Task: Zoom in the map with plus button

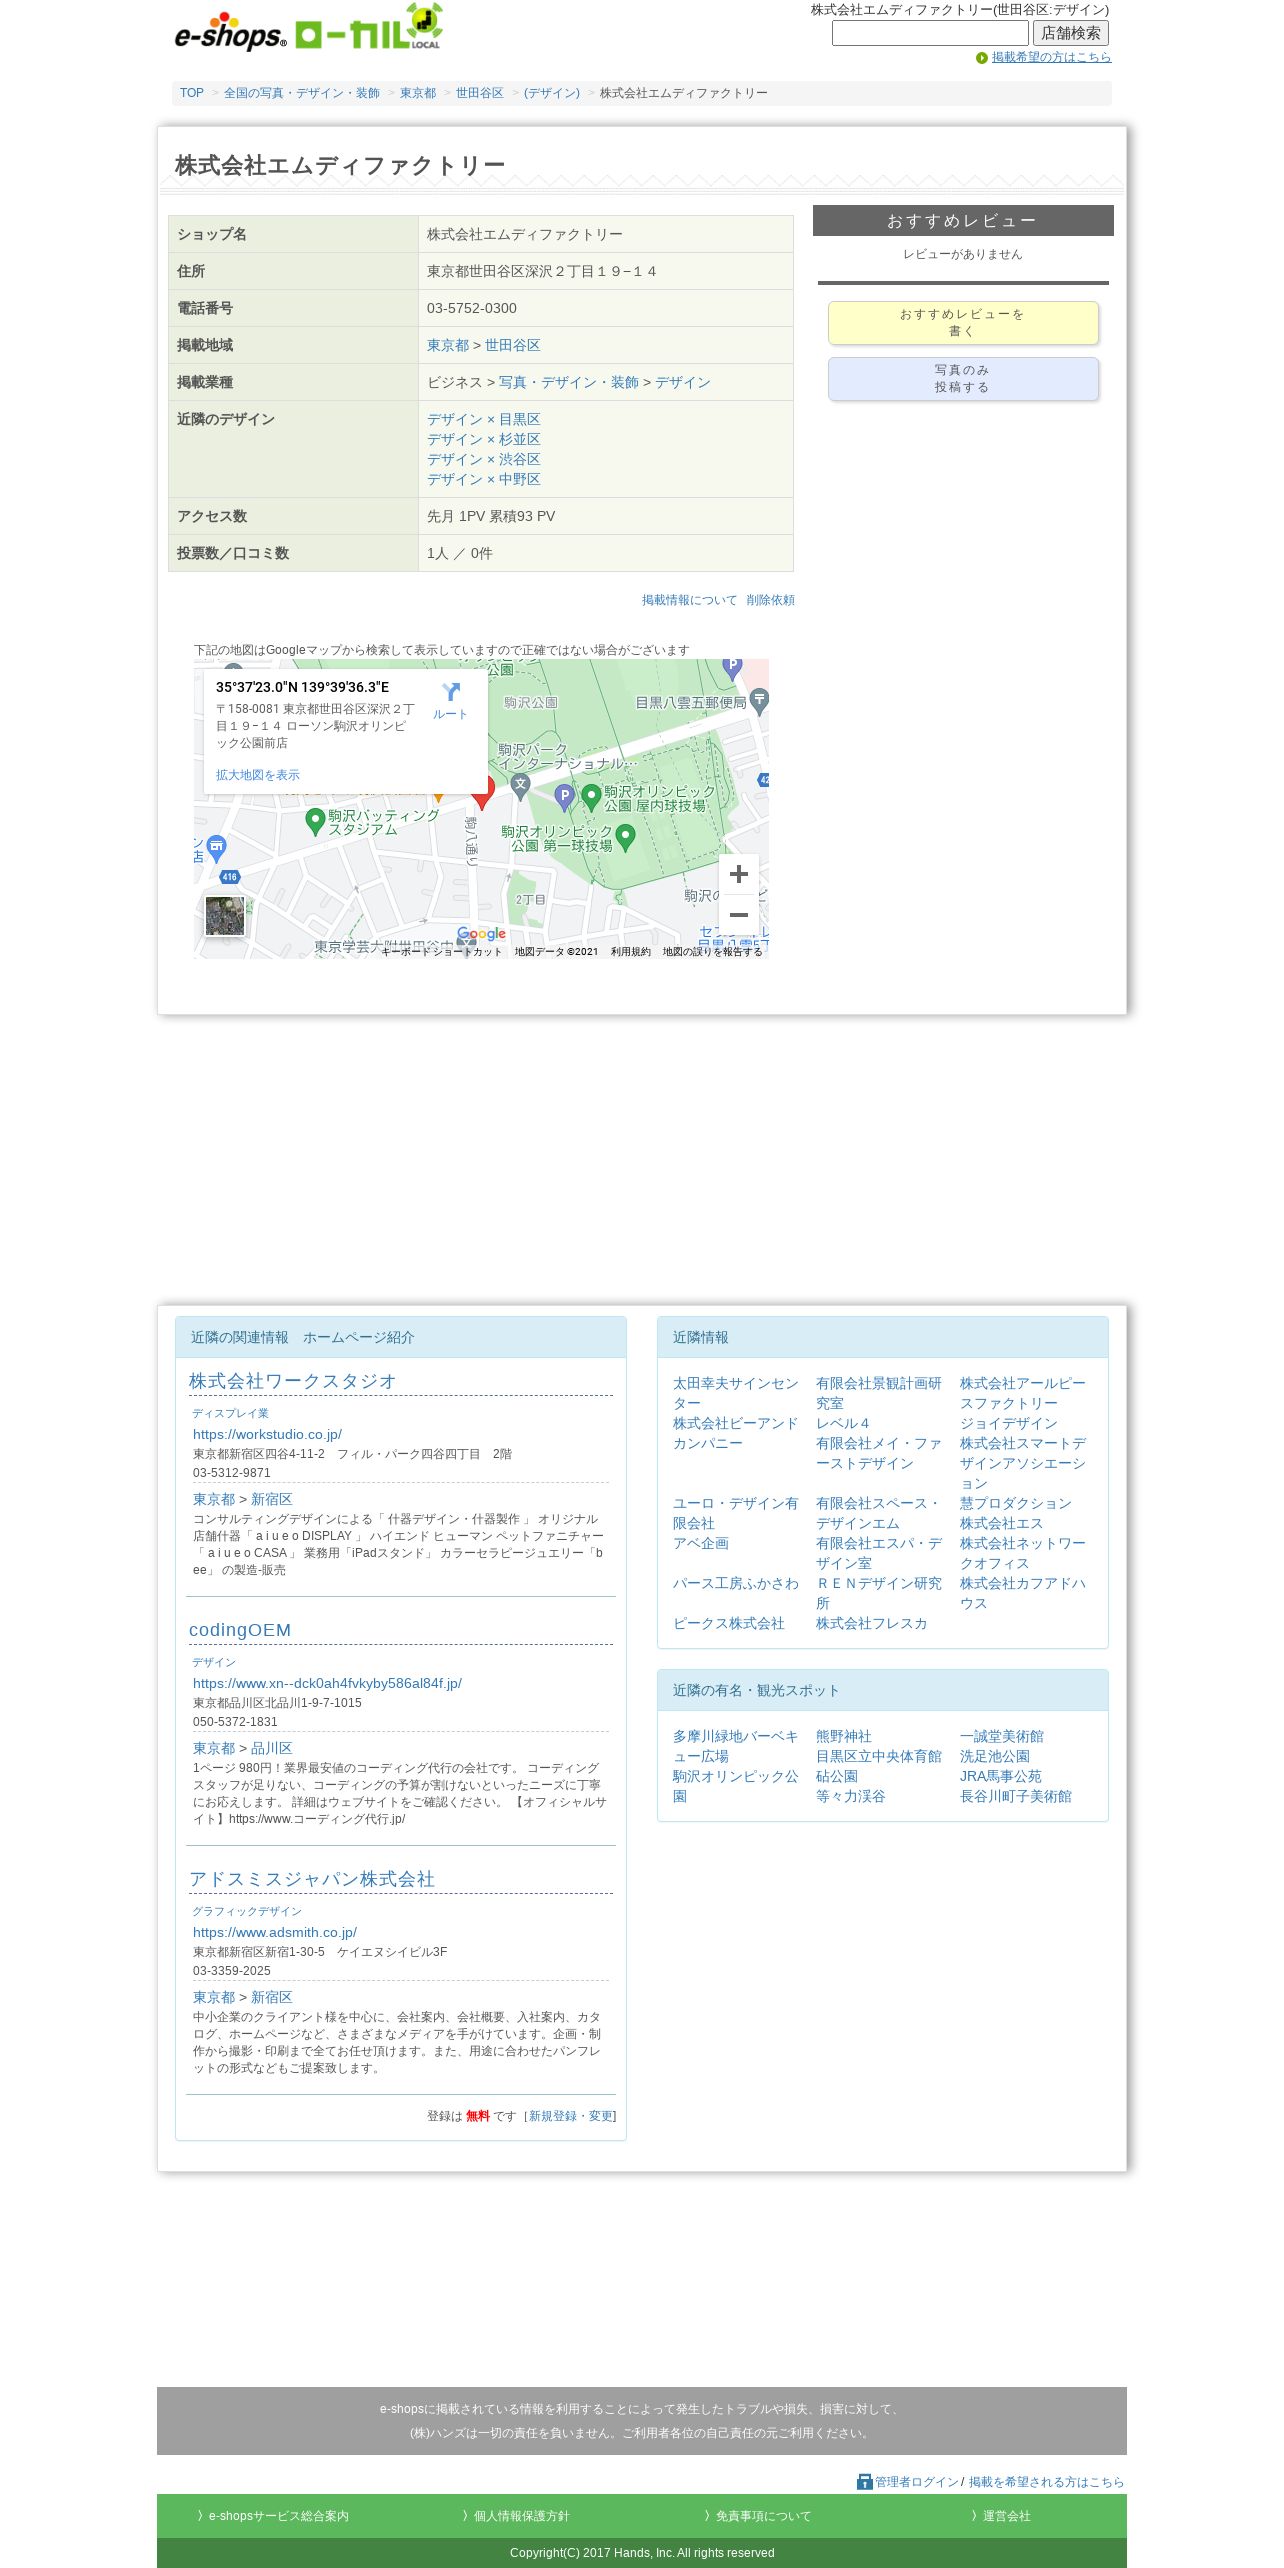Action: coord(739,874)
